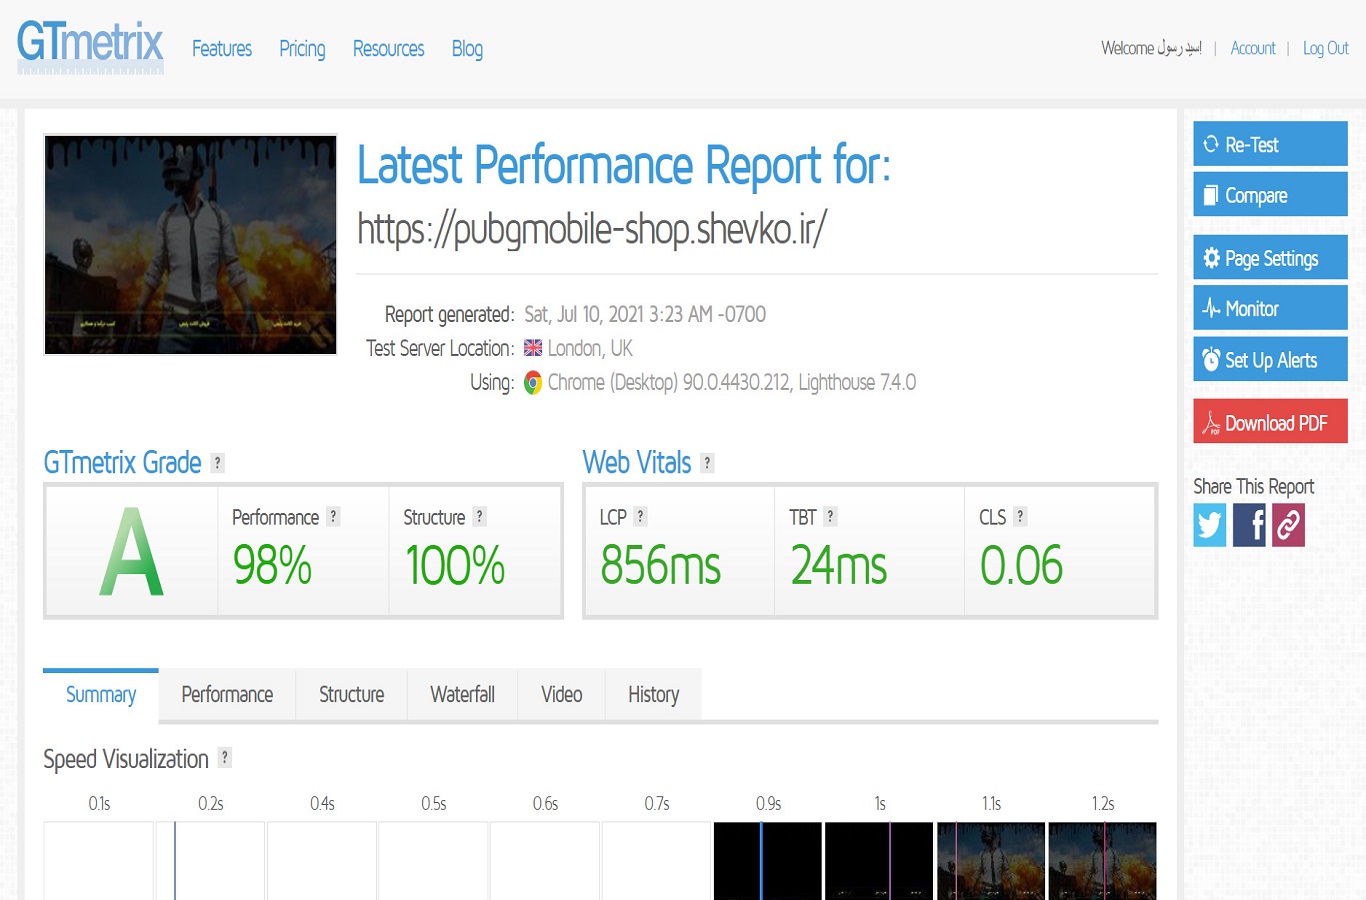Image resolution: width=1366 pixels, height=900 pixels.
Task: Click the 100% structure score
Action: [x=455, y=565]
